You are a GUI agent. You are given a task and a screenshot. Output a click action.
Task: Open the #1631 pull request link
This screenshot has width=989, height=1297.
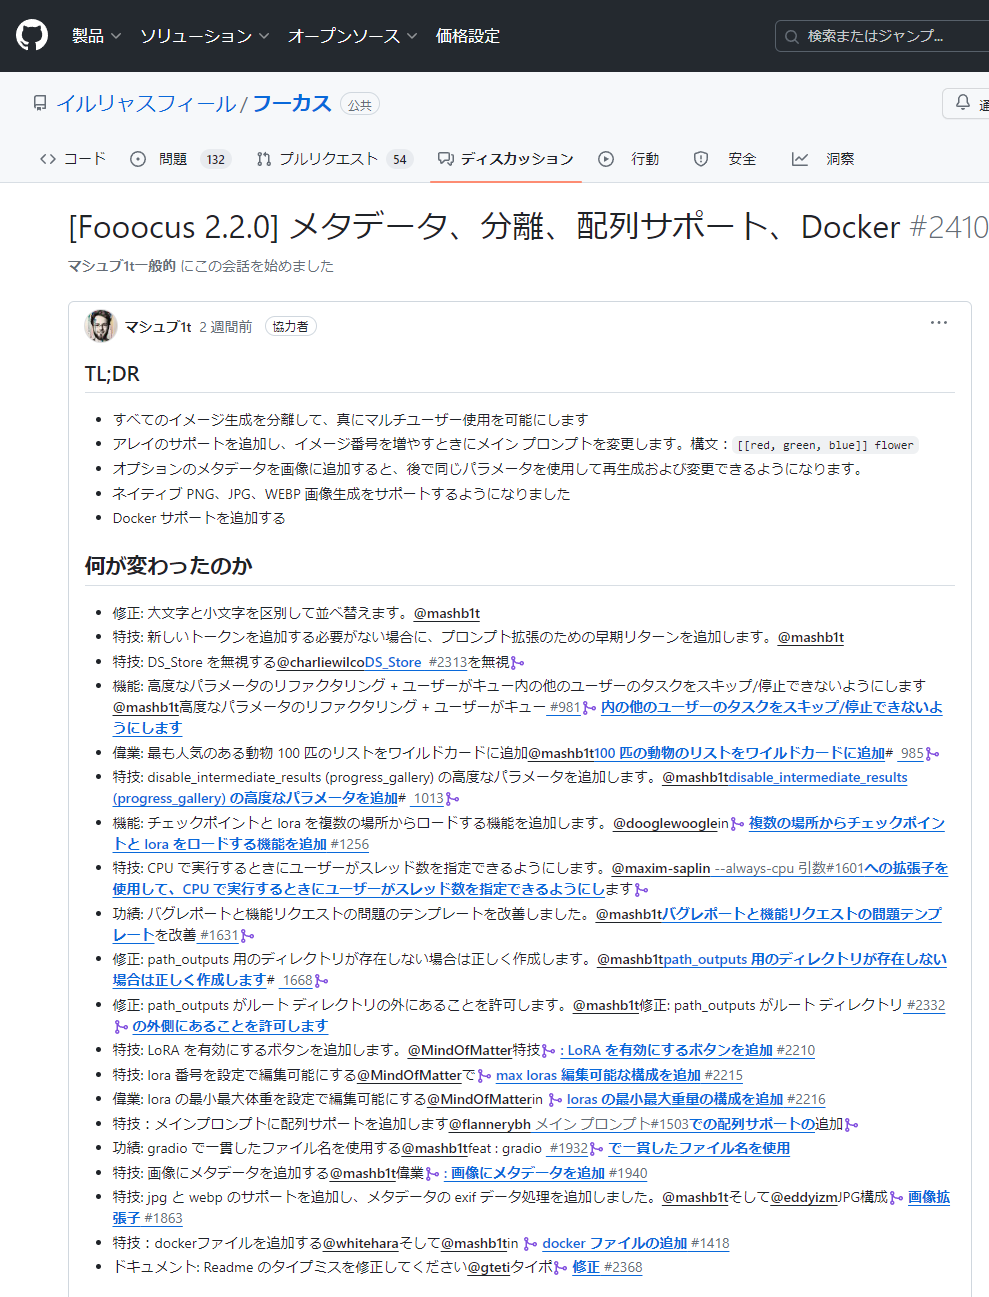click(219, 935)
